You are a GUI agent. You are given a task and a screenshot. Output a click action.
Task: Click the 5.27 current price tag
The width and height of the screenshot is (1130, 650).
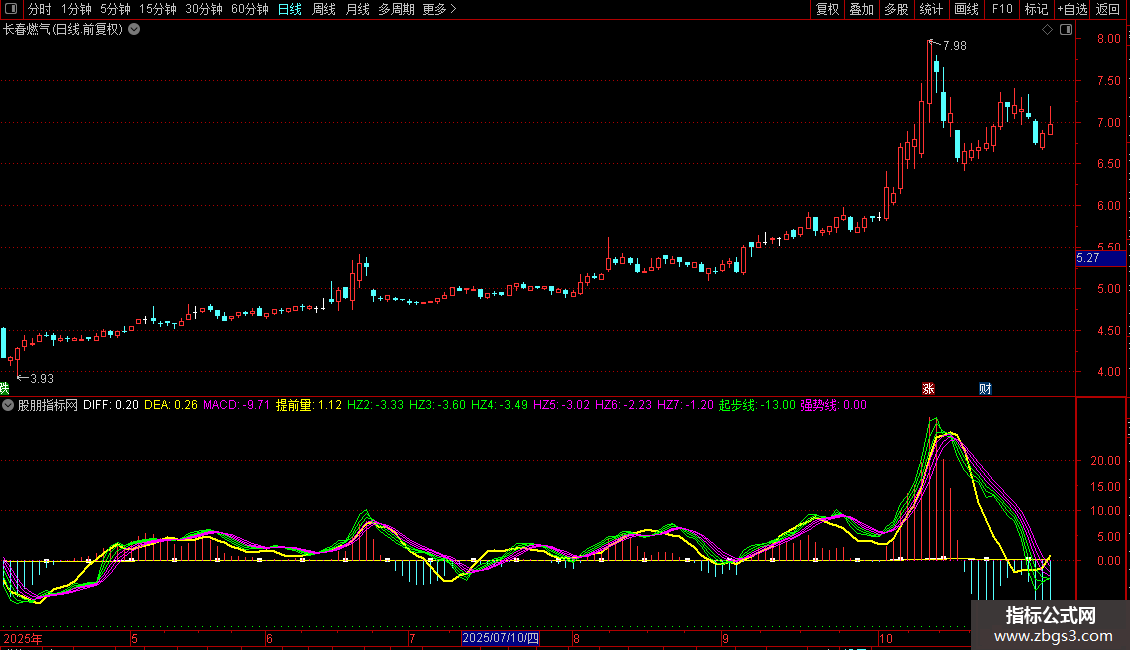point(1100,258)
